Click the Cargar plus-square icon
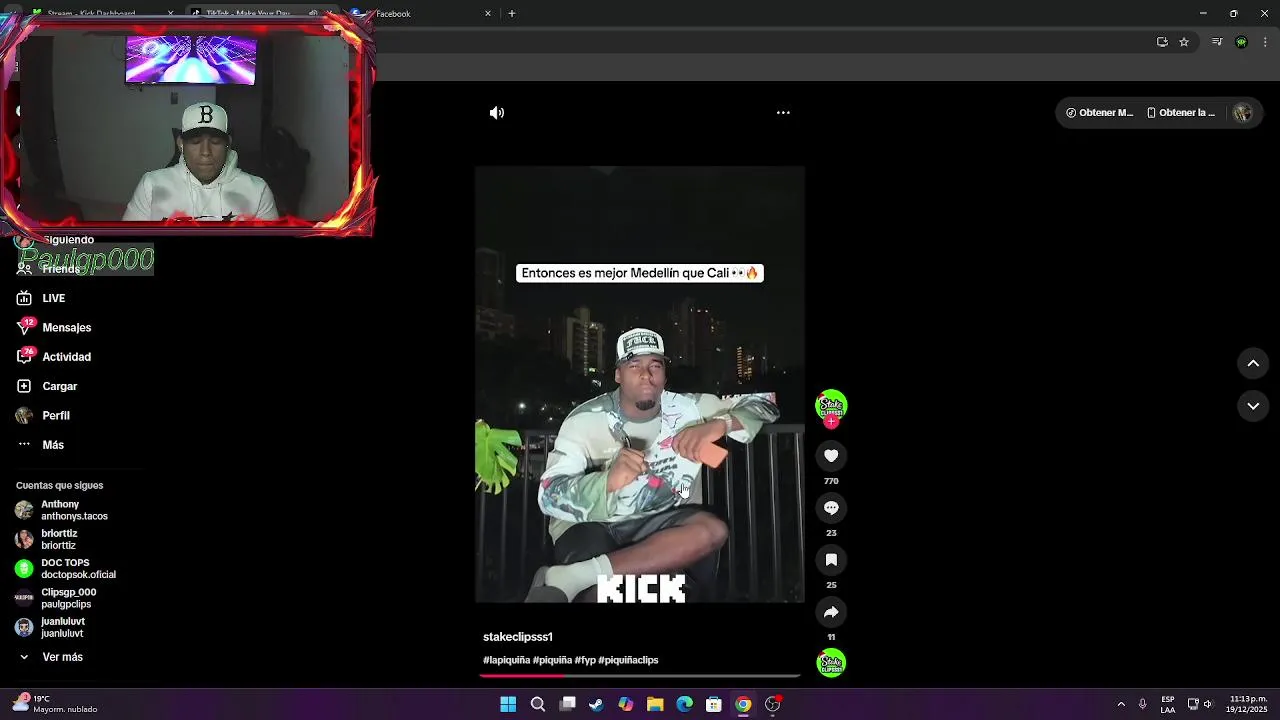This screenshot has width=1280, height=720. (24, 386)
